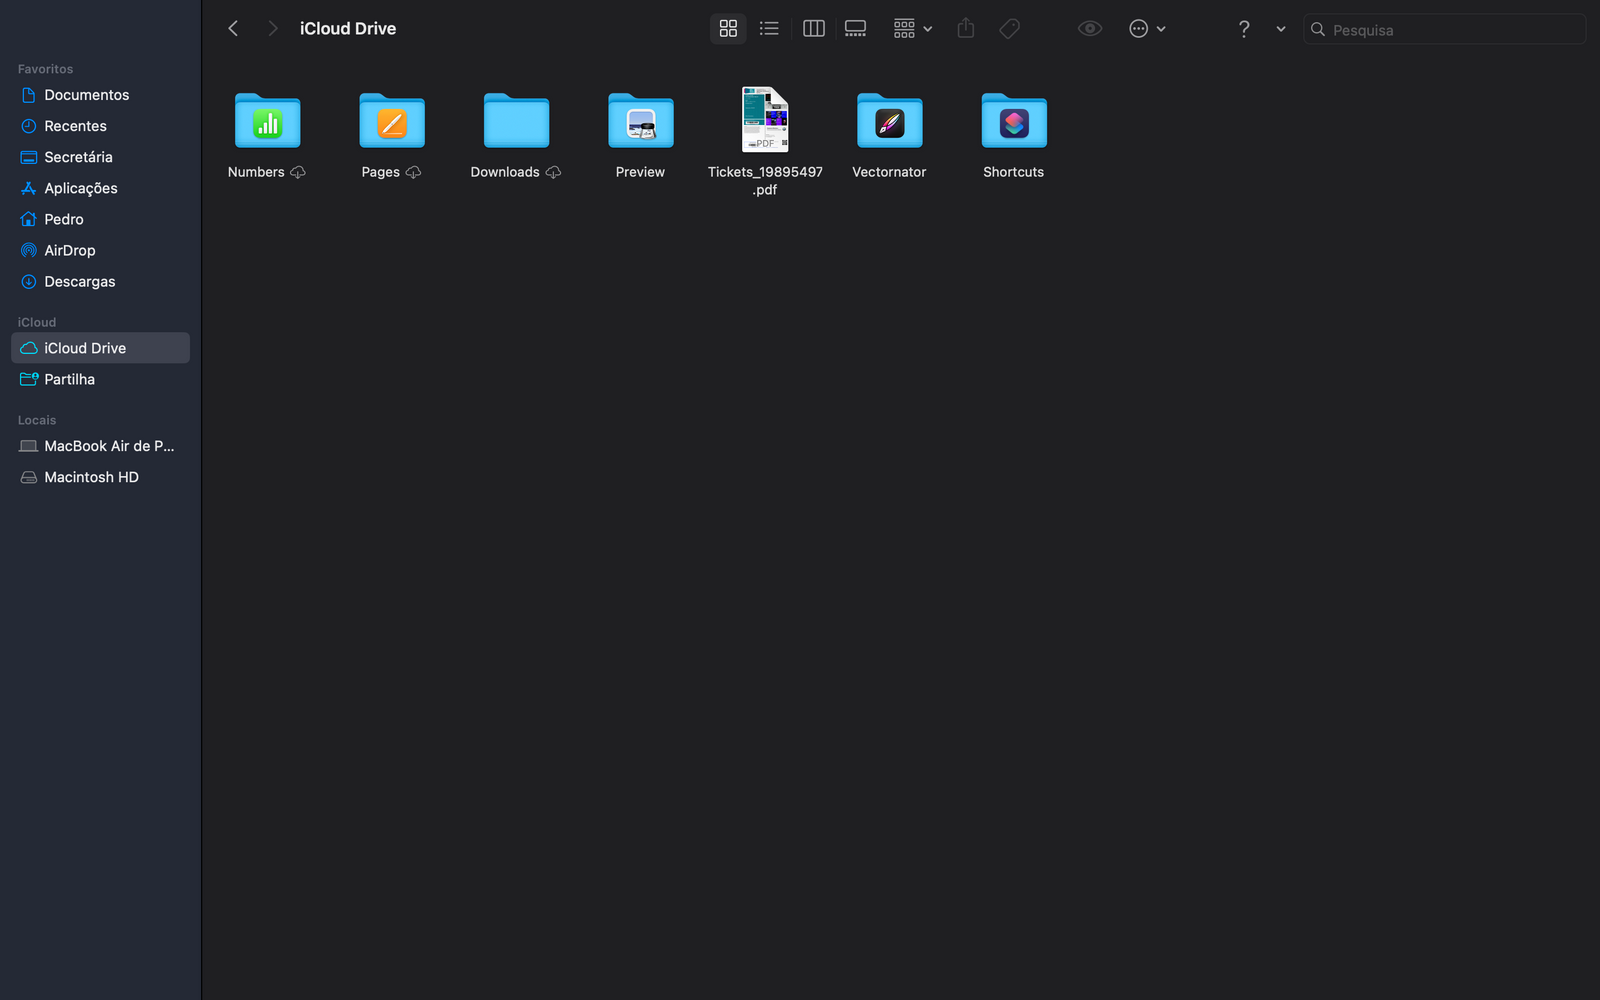Viewport: 1600px width, 1000px height.
Task: Select Macintosh HD under Locais
Action: click(x=91, y=477)
